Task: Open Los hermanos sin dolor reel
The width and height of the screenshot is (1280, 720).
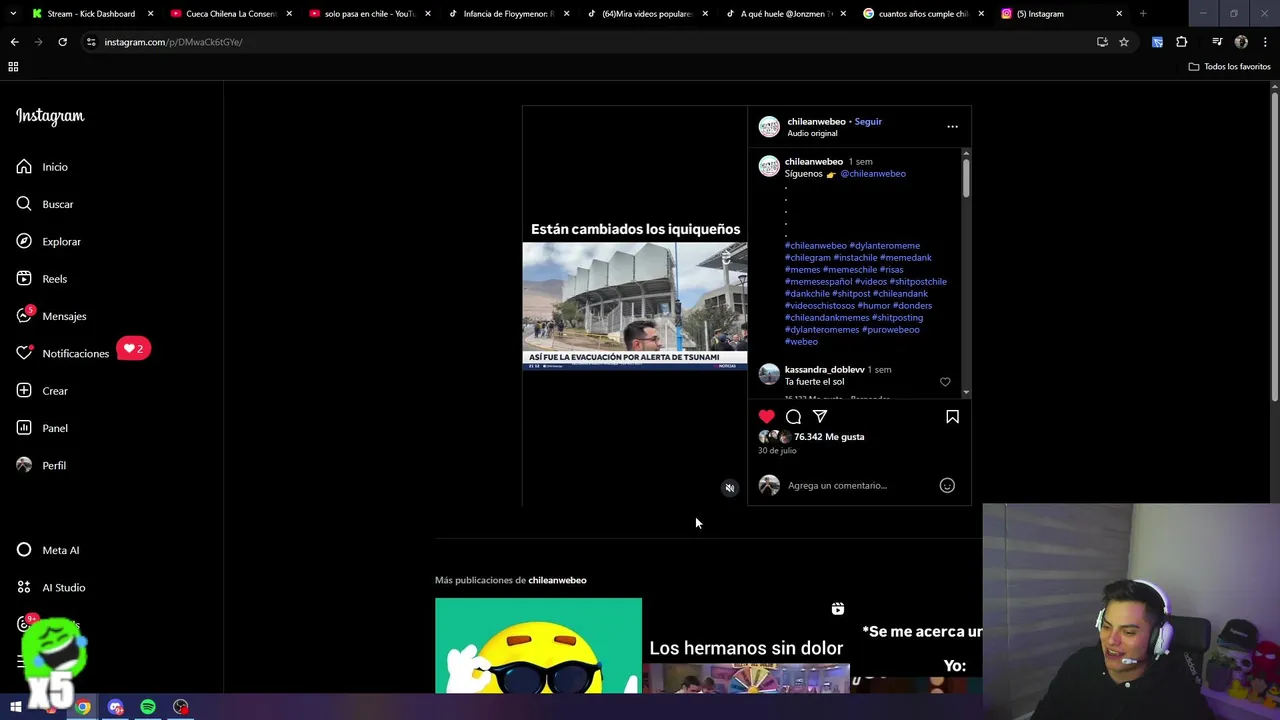Action: [x=746, y=645]
